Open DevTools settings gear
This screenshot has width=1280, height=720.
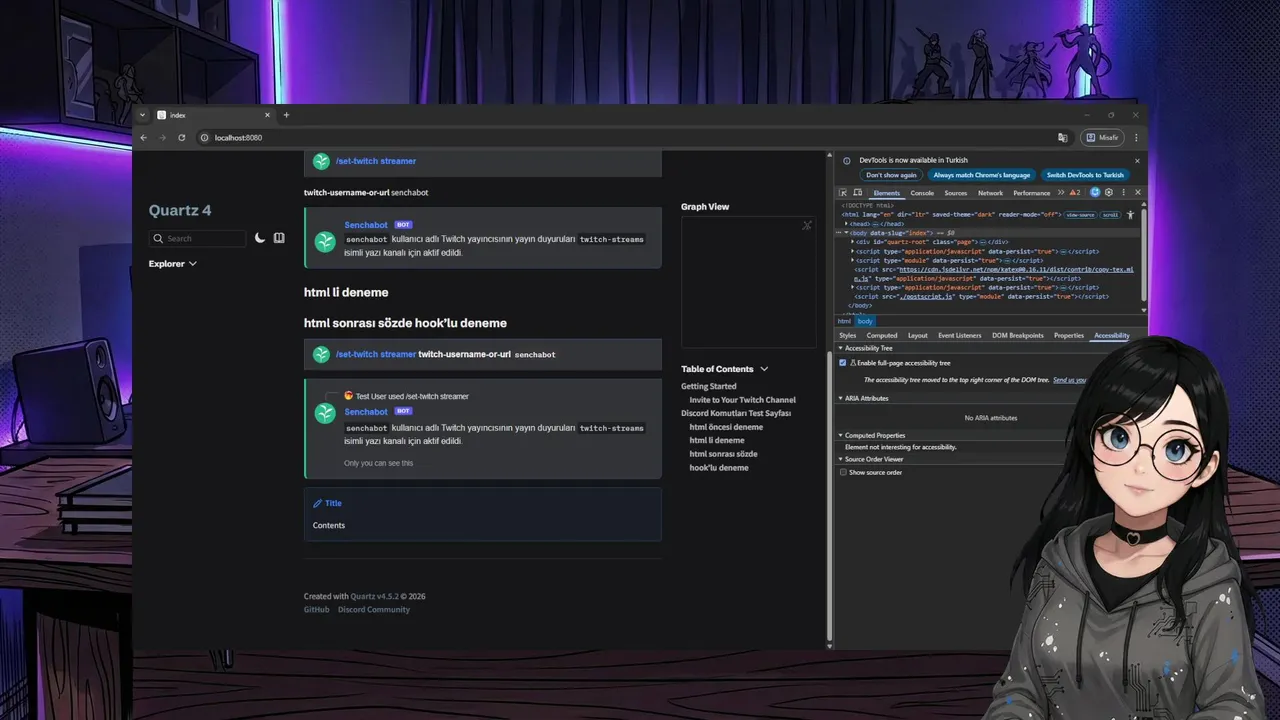1109,193
